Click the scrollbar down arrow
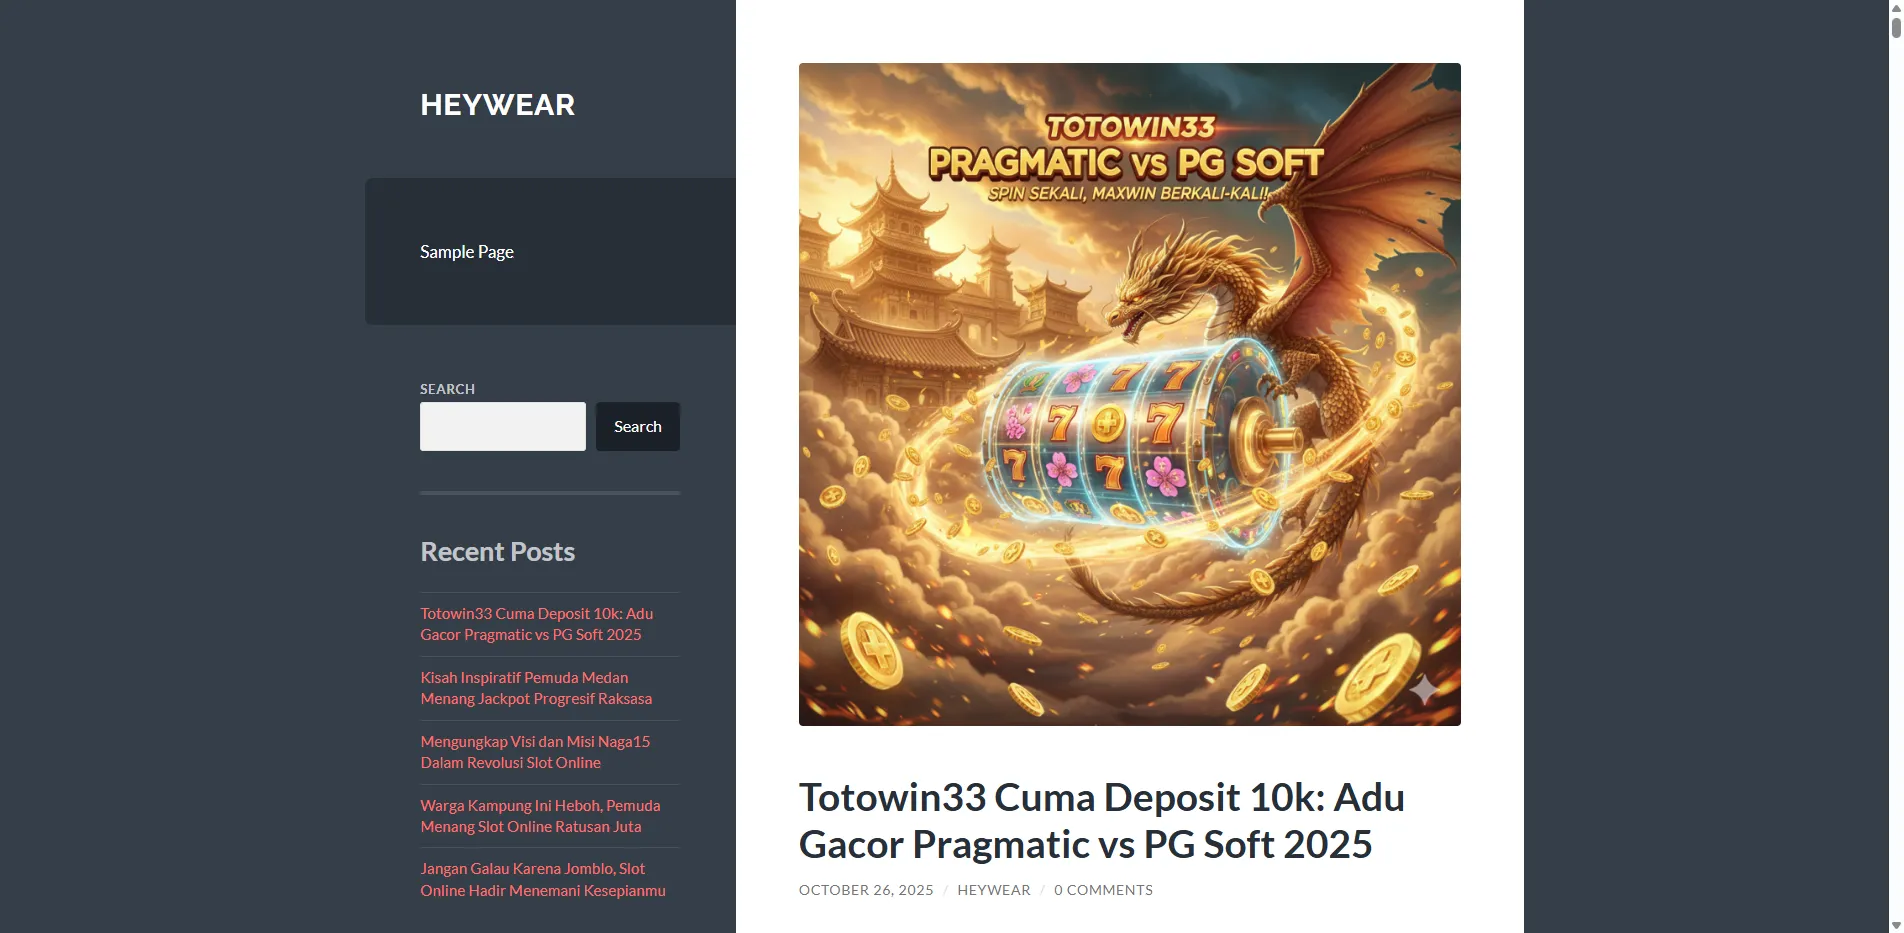 [x=1896, y=926]
